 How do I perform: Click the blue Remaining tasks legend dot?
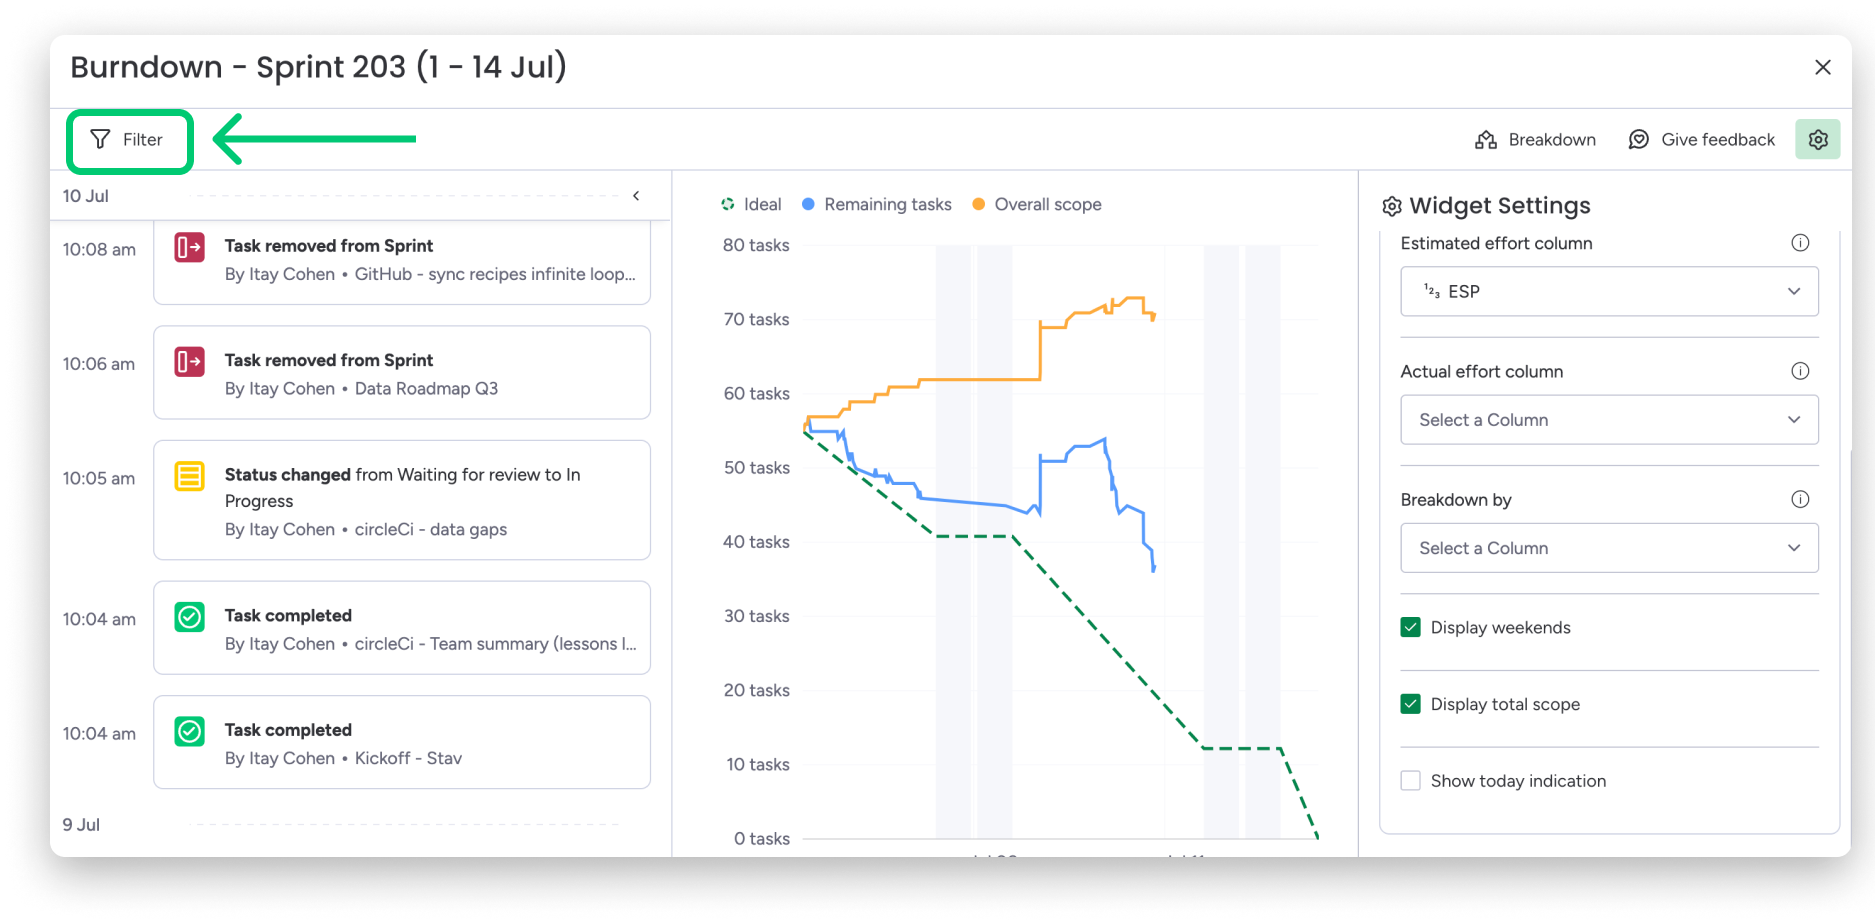tap(809, 204)
